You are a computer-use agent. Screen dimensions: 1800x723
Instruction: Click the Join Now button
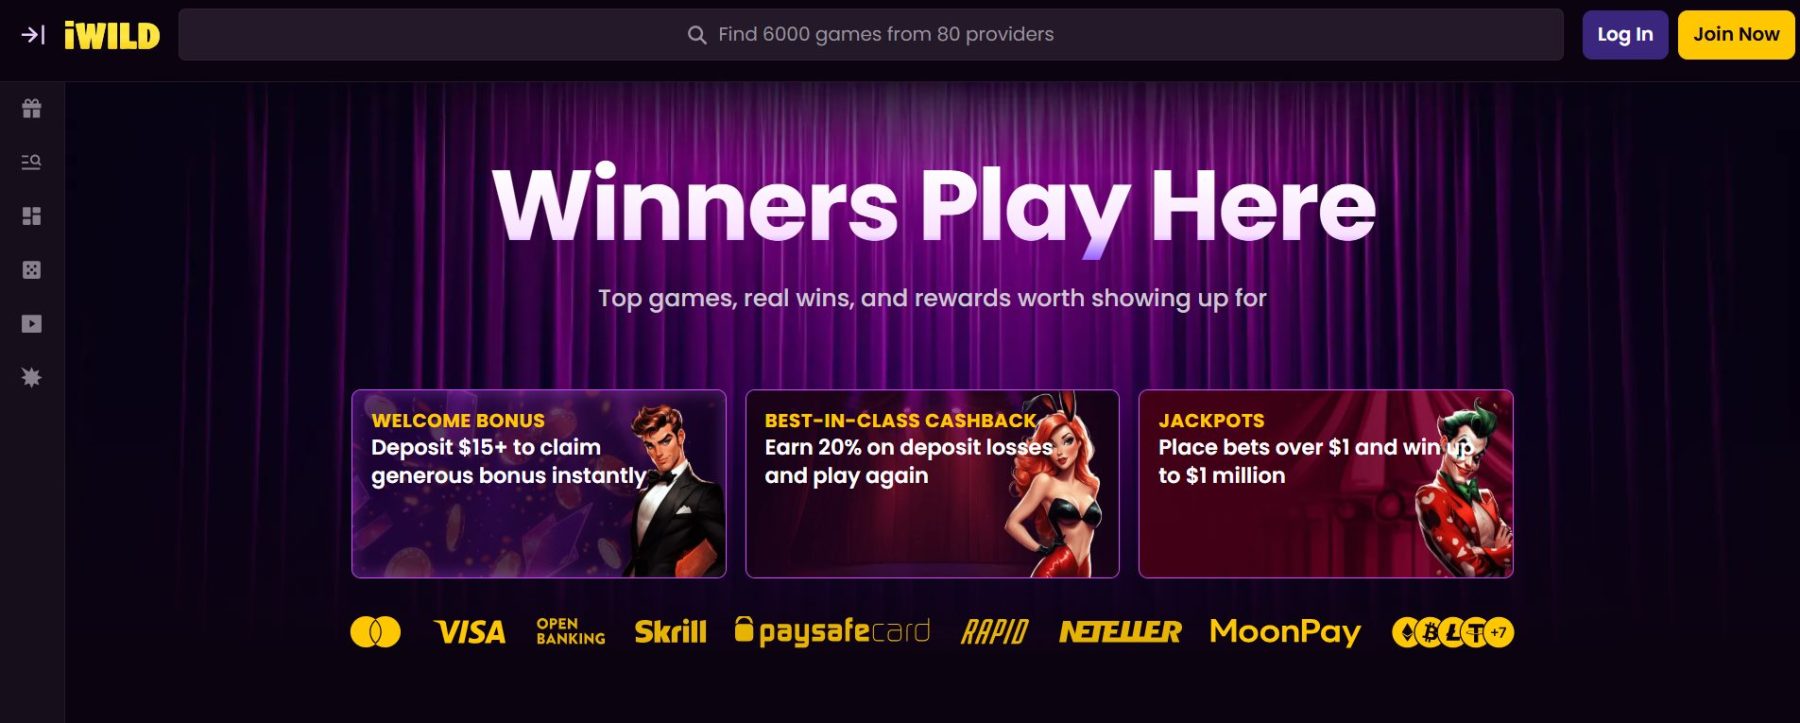pyautogui.click(x=1736, y=35)
